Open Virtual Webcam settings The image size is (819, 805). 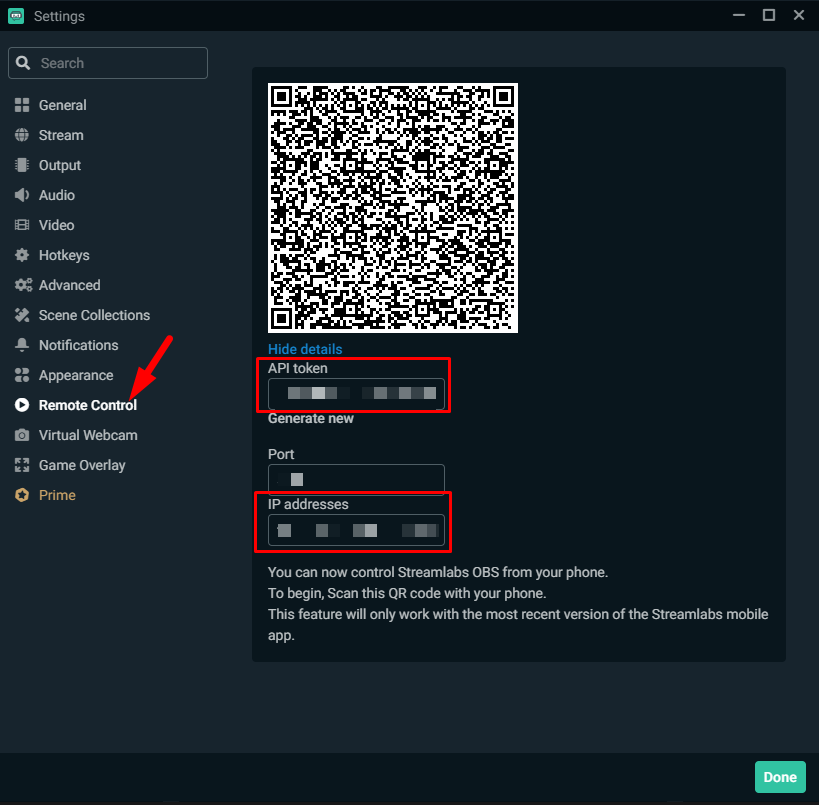(x=88, y=435)
